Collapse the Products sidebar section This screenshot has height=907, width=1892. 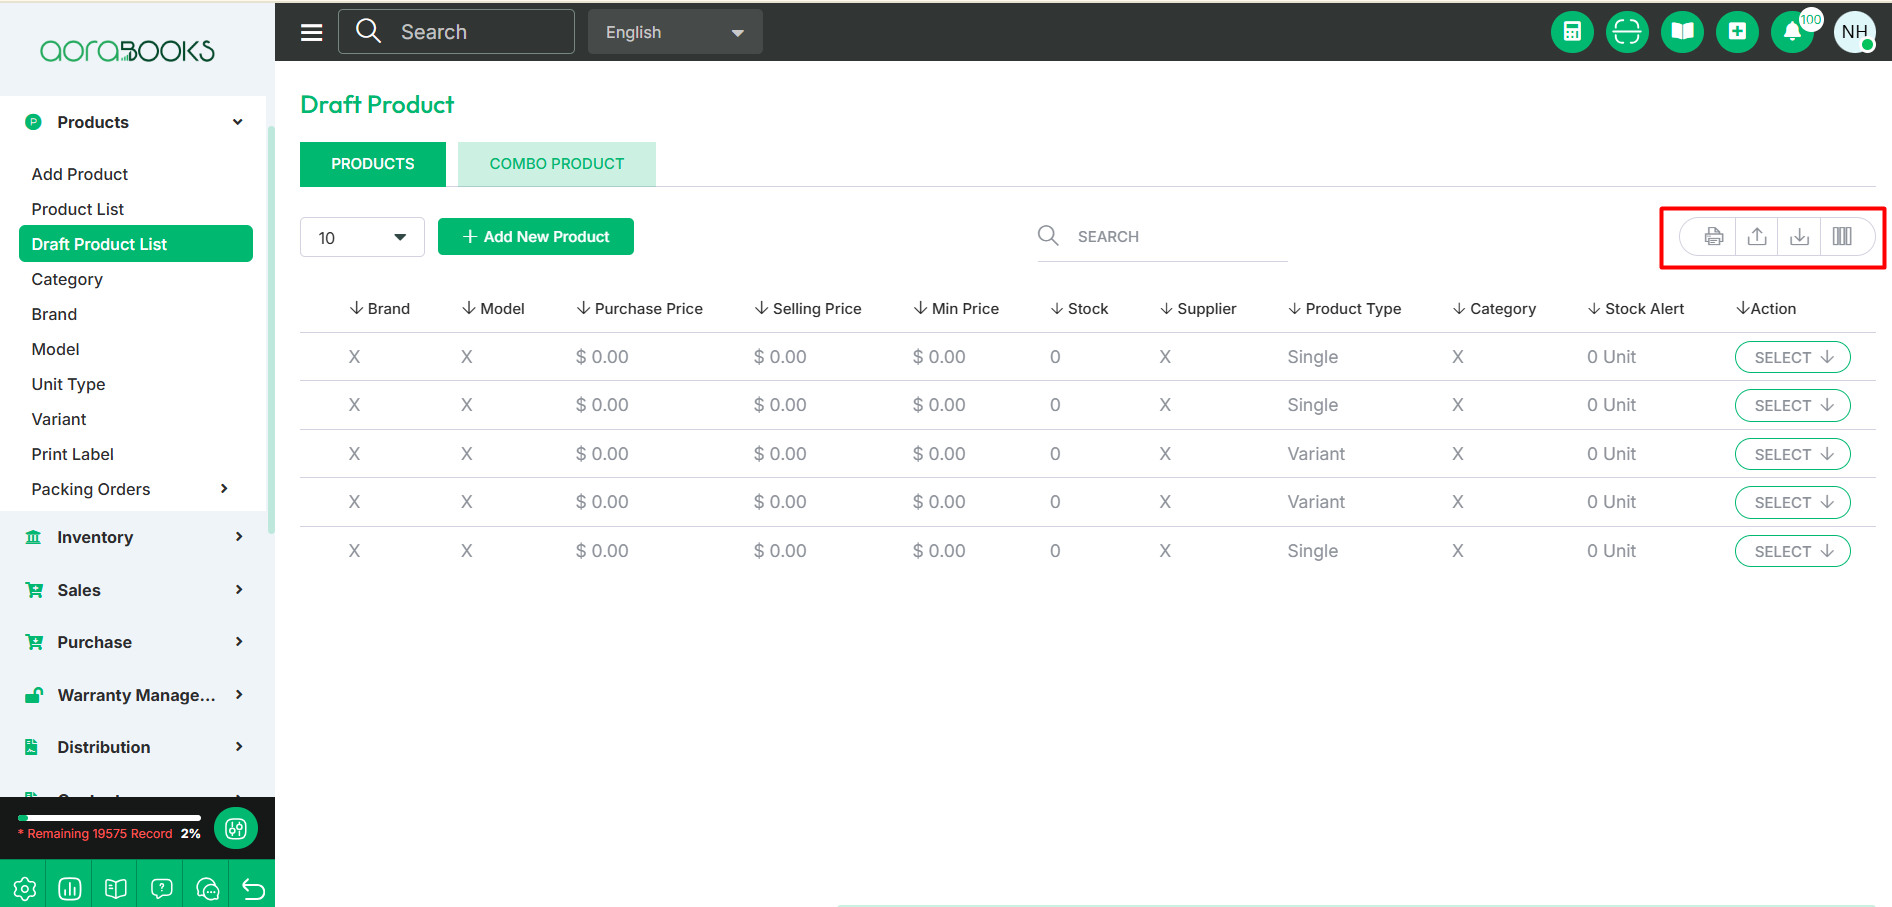(x=238, y=122)
